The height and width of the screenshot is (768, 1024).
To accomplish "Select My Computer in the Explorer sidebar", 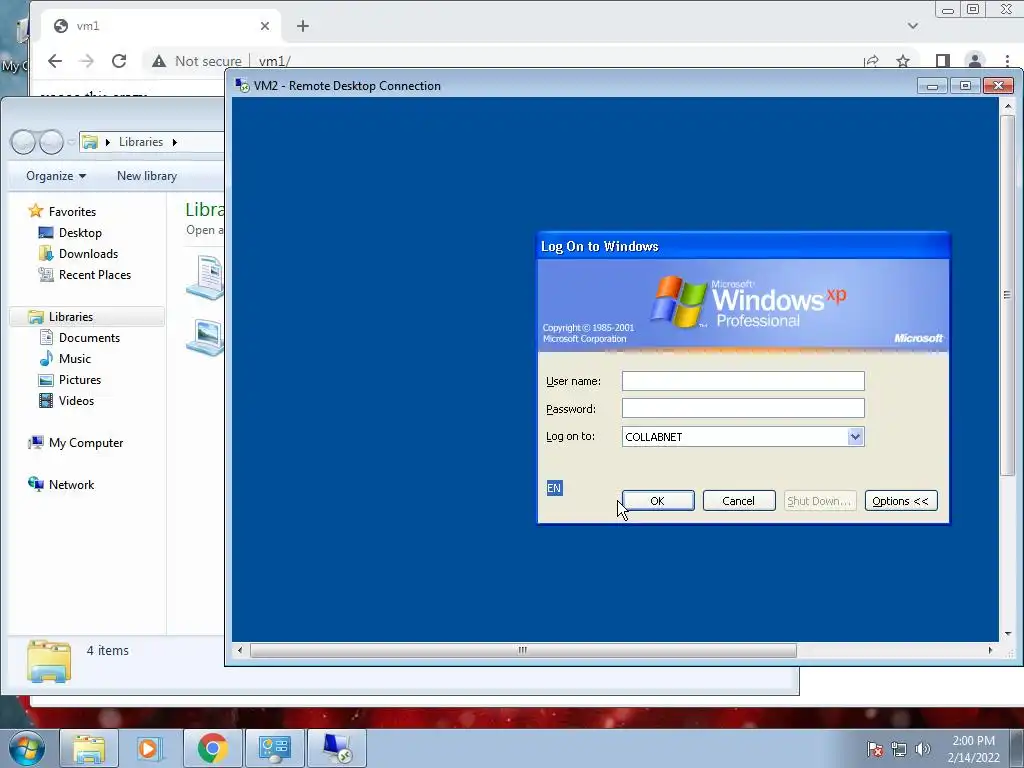I will pyautogui.click(x=86, y=443).
